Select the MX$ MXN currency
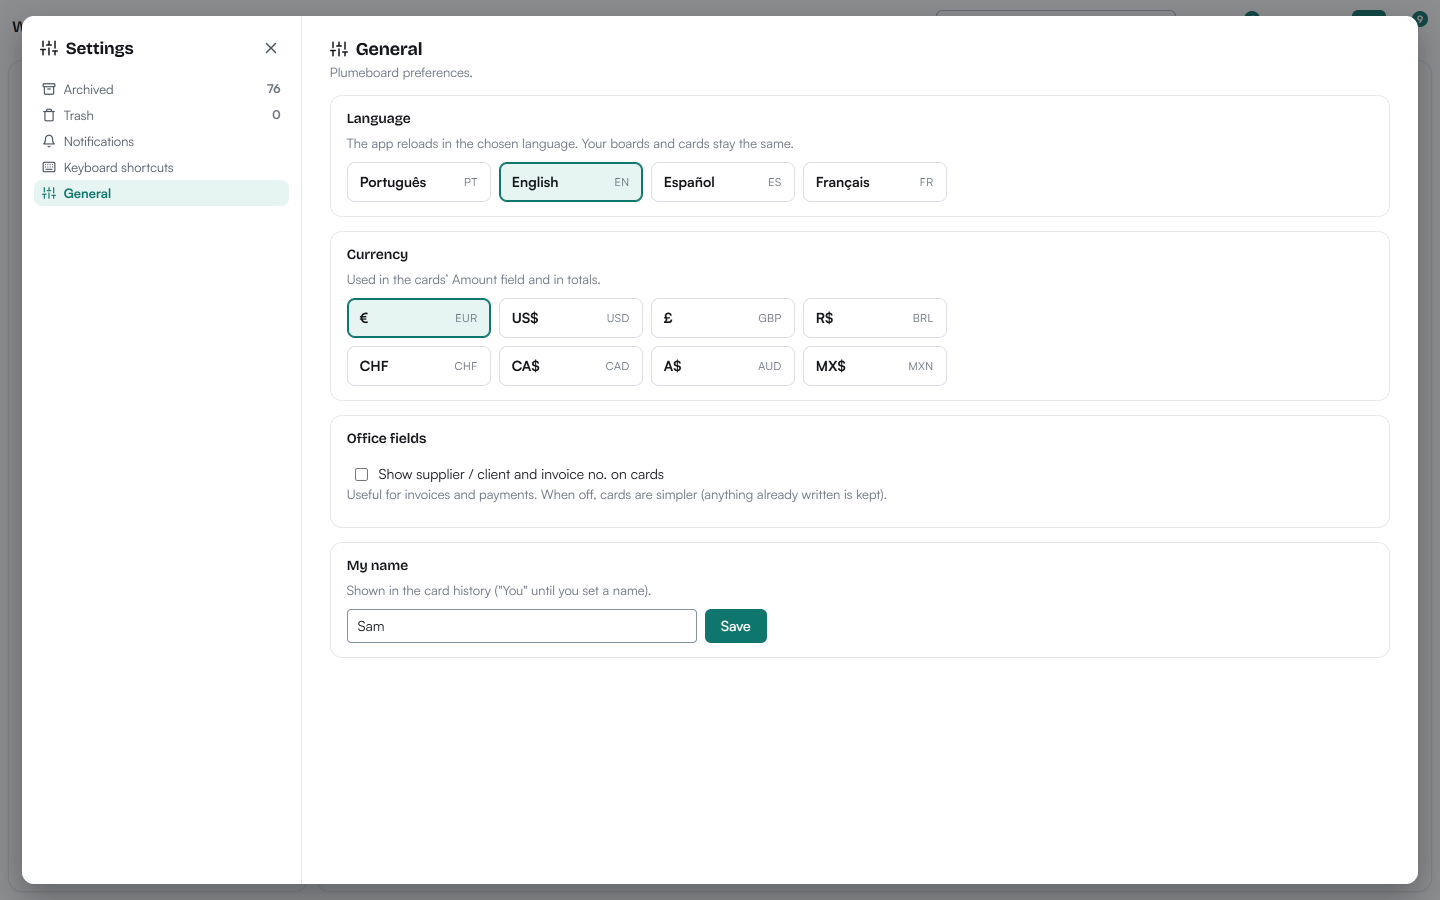The image size is (1440, 900). coord(875,366)
